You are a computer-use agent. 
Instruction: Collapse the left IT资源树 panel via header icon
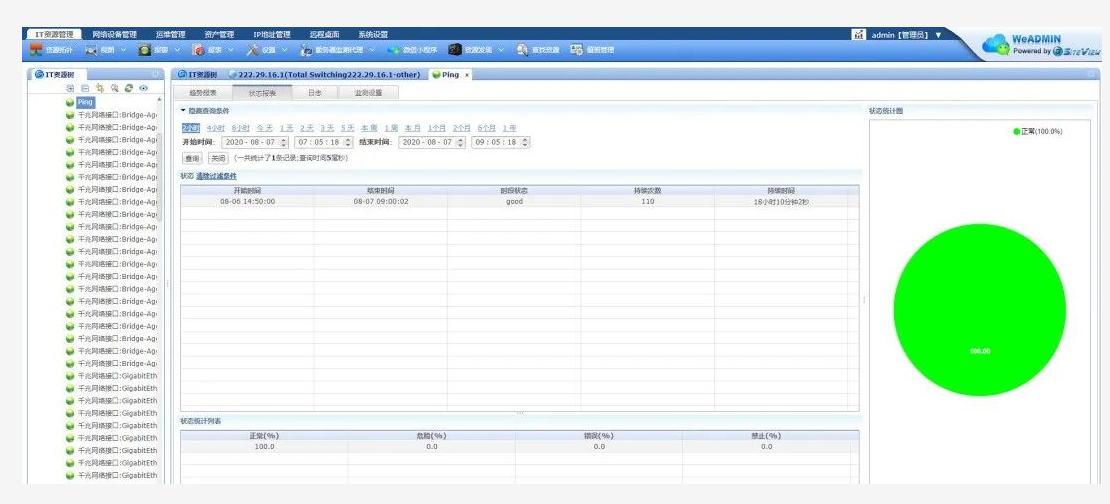[x=156, y=74]
